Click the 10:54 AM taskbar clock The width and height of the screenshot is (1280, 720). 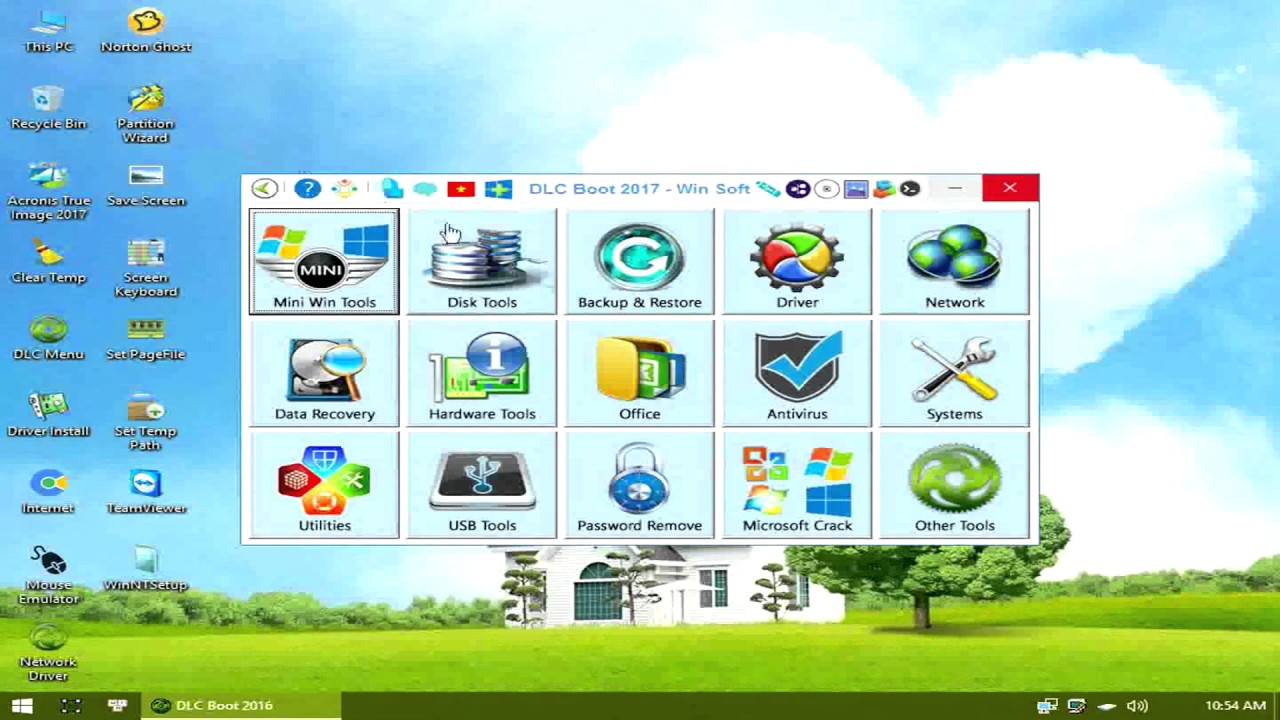[x=1236, y=706]
